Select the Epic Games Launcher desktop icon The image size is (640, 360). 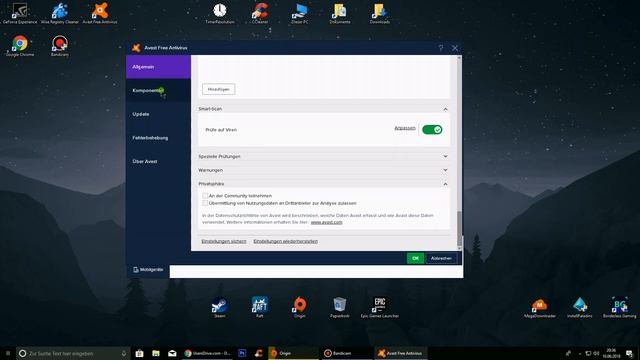(x=380, y=307)
